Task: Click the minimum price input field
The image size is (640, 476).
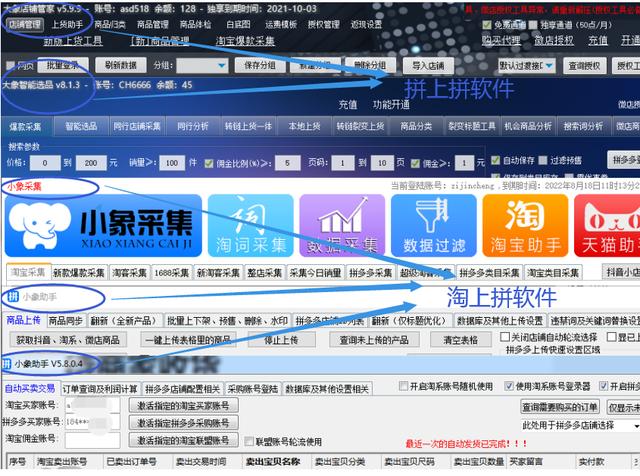Action: click(x=44, y=161)
